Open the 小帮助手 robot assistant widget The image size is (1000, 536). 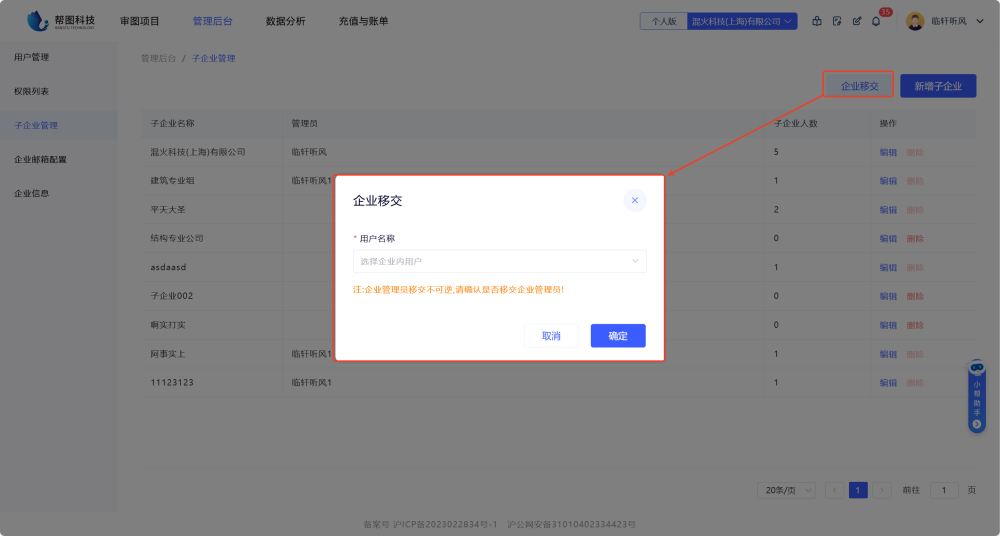(x=977, y=396)
